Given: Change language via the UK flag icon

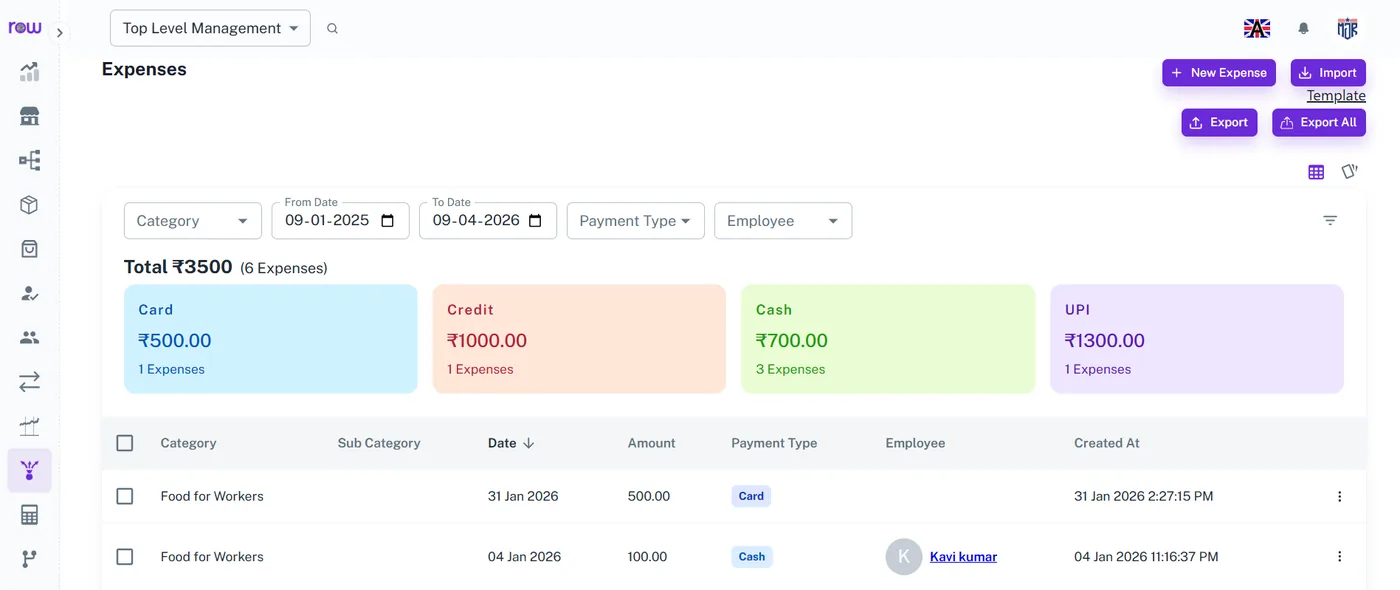Looking at the screenshot, I should [1257, 29].
